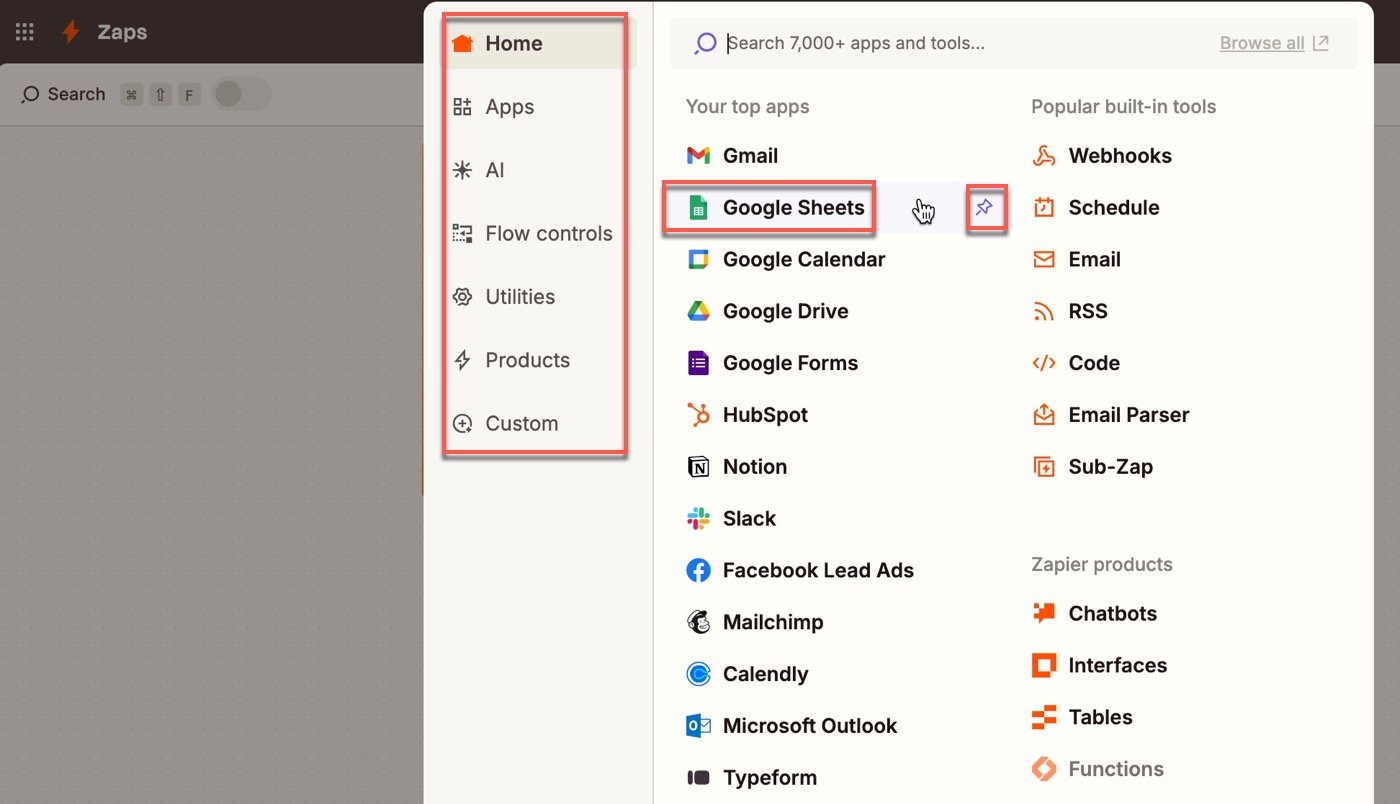Select HubSpot from top apps
The image size is (1400, 804).
[747, 415]
